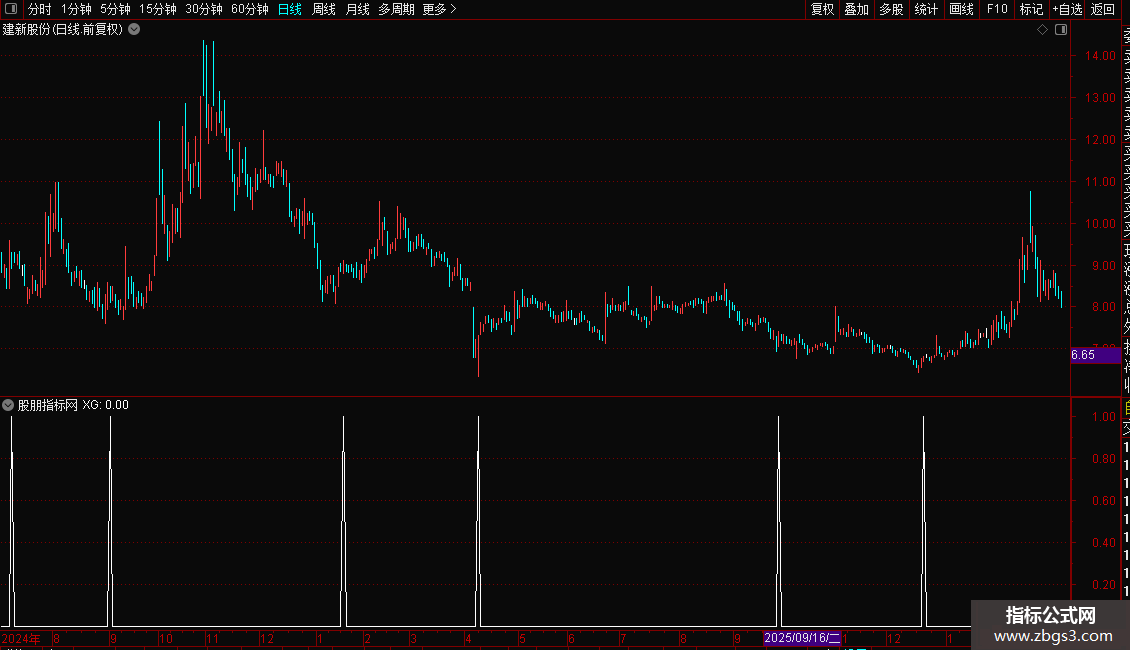Click the 建新股份(日线.前复权) title text
1130x650 pixels.
(63, 30)
